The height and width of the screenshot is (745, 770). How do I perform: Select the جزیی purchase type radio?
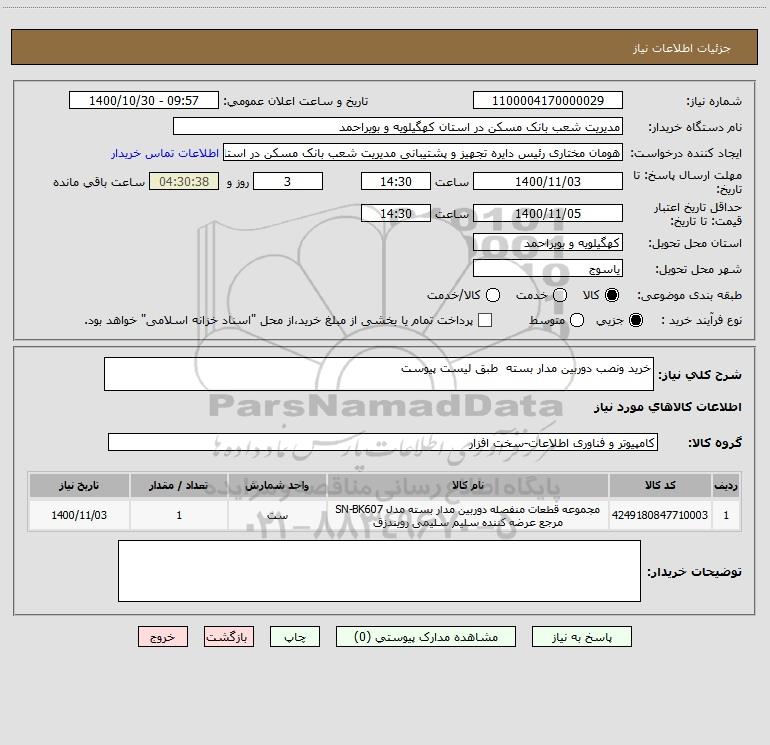tap(635, 321)
